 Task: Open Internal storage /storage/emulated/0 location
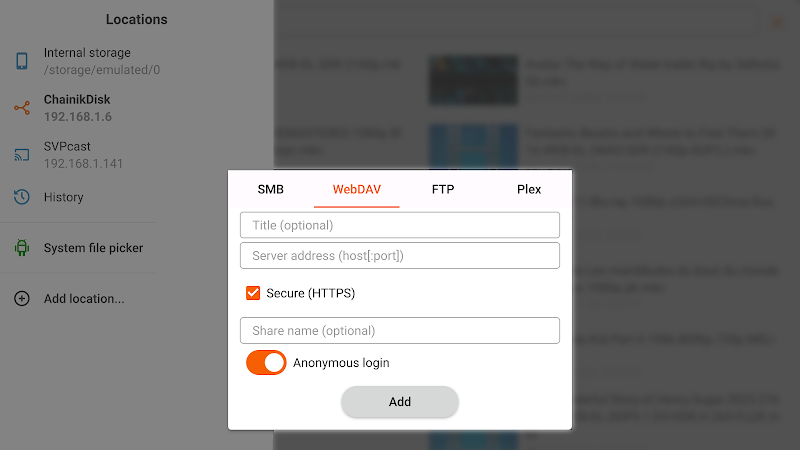86,61
